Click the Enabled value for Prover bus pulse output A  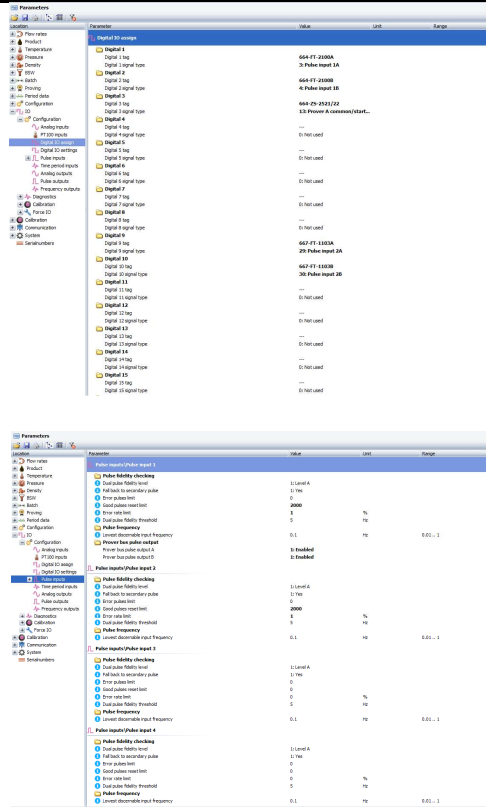[302, 550]
